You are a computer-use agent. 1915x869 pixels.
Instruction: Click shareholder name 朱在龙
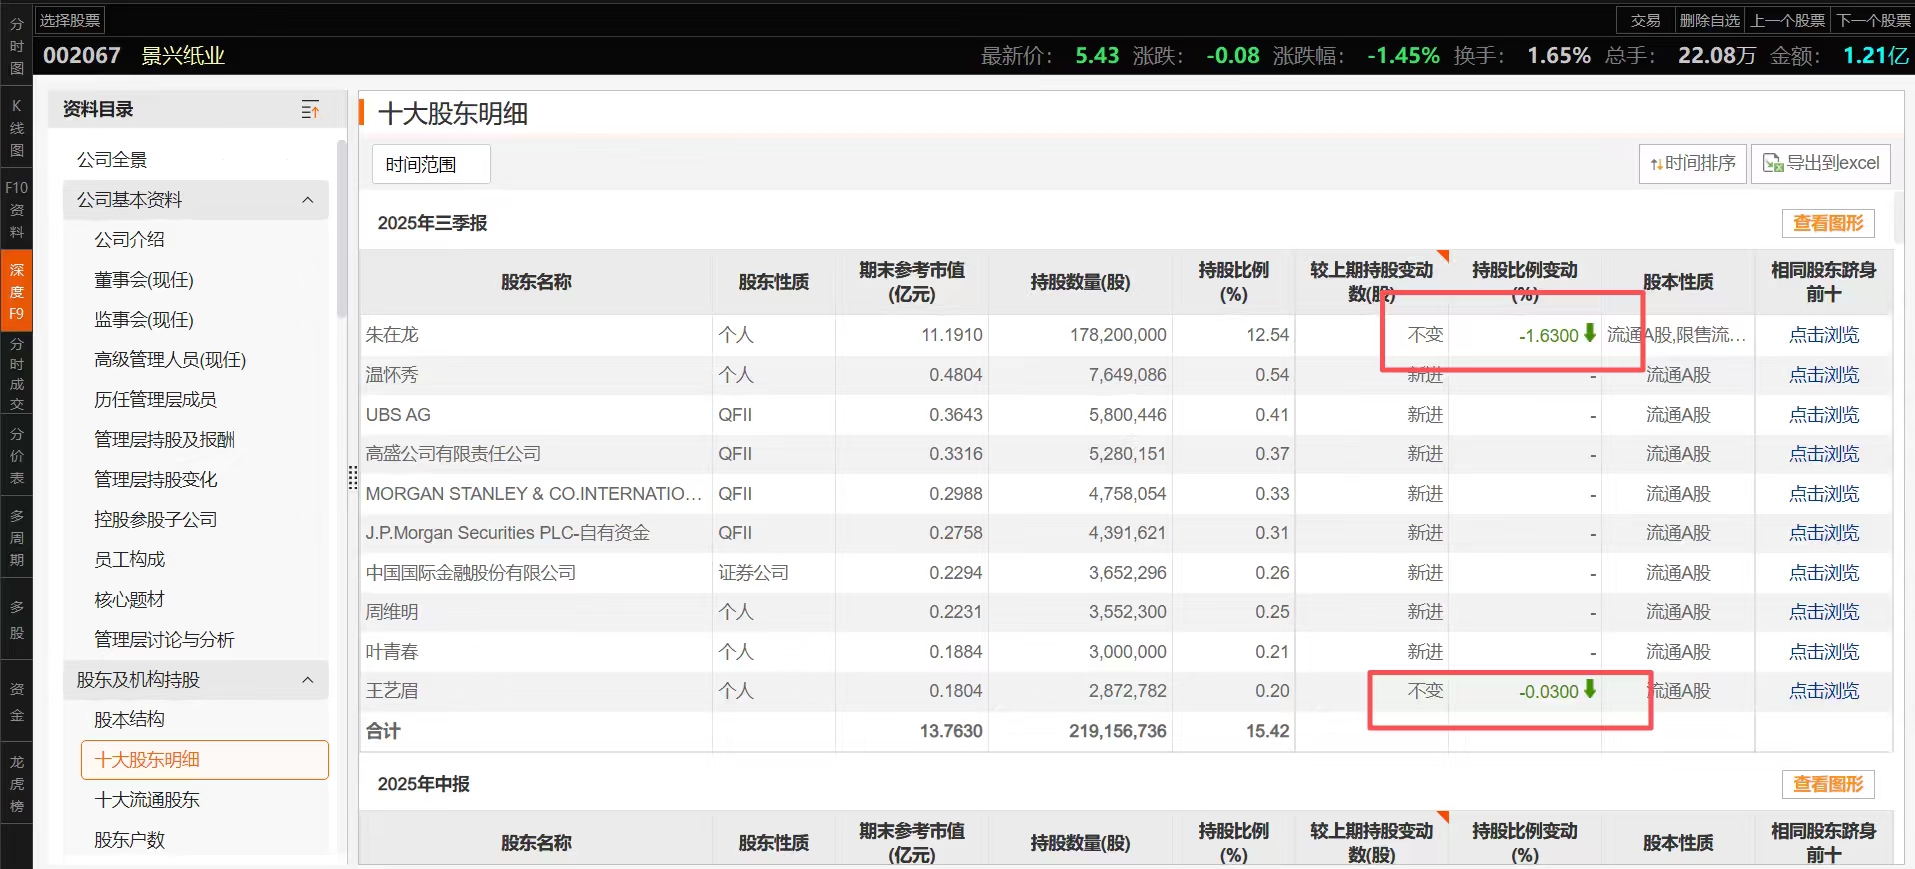[392, 335]
